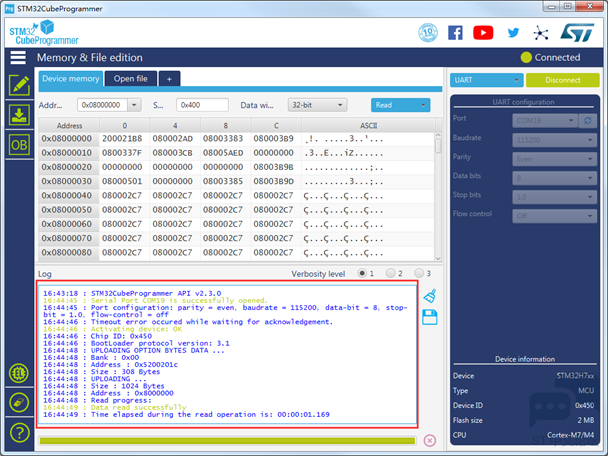608x456 pixels.
Task: Set verbosity level to 3
Action: (x=419, y=273)
